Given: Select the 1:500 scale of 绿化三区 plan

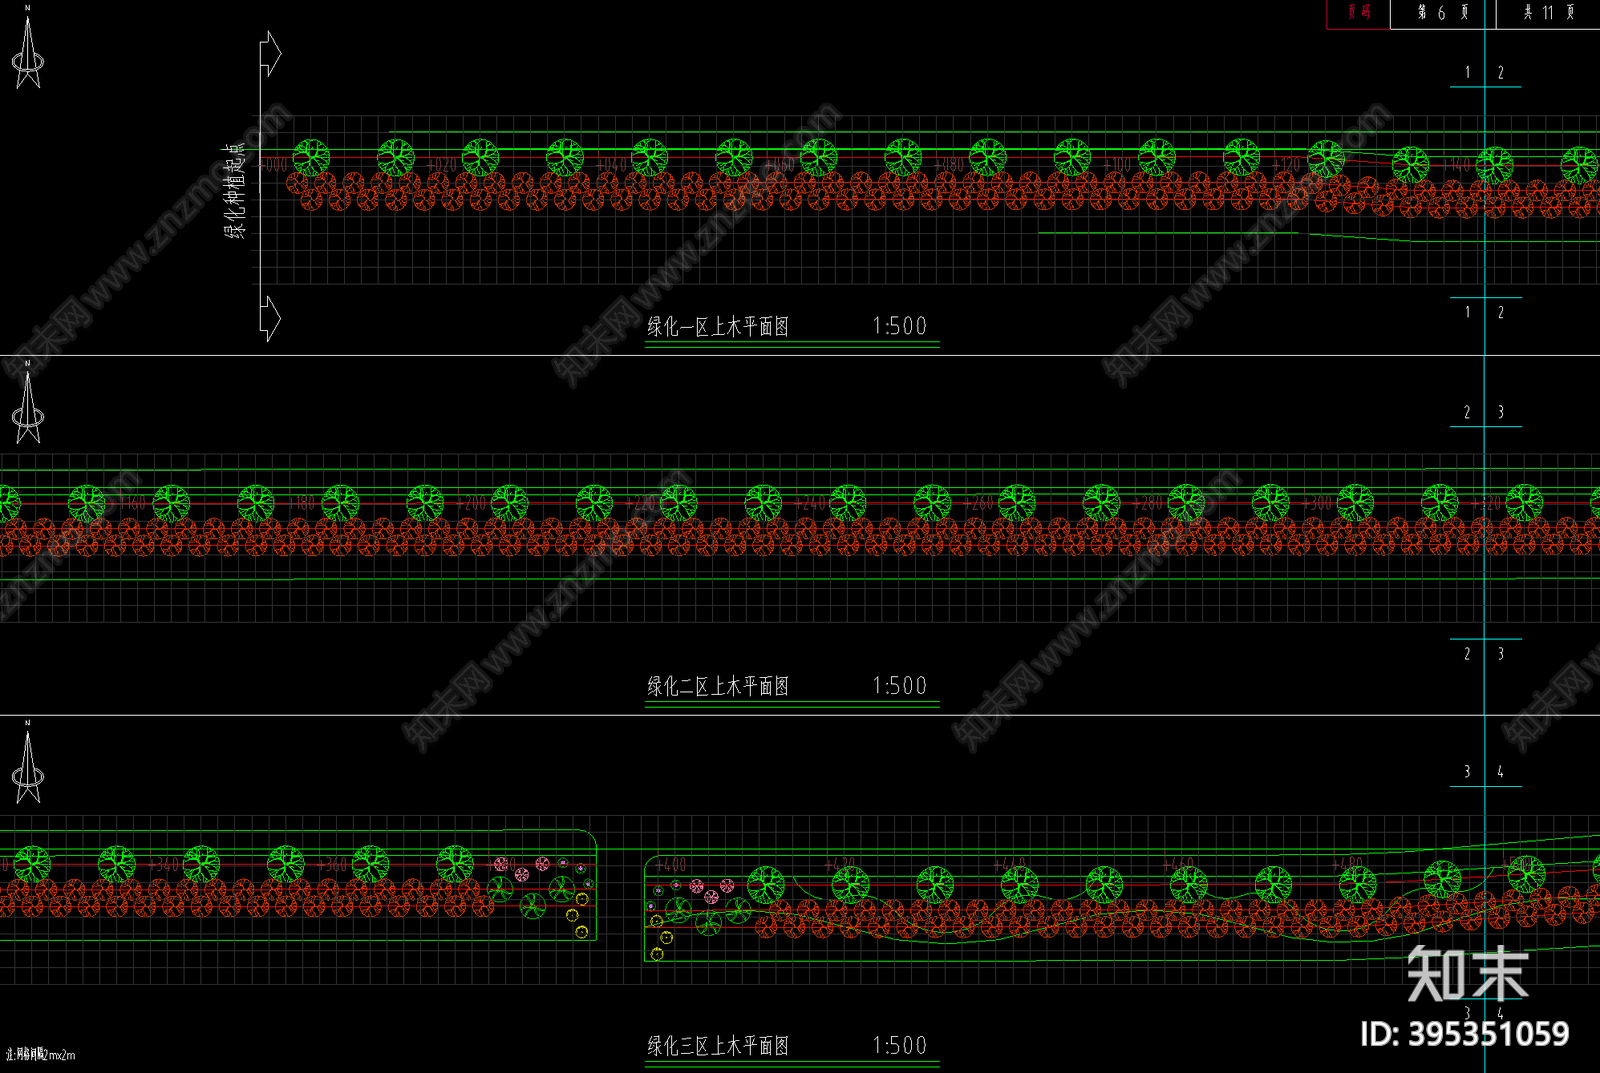Looking at the screenshot, I should point(900,1046).
